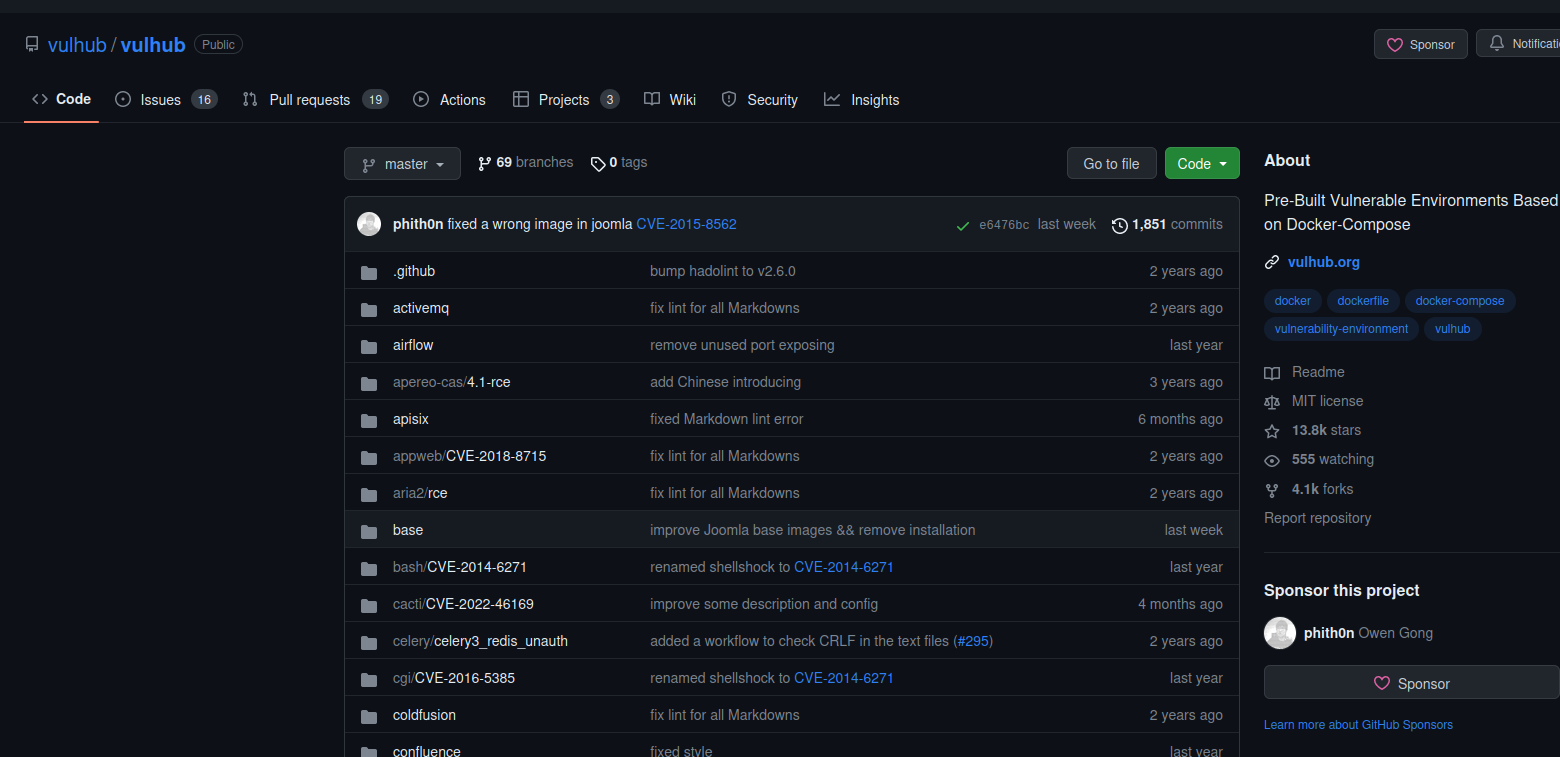Open the #295 pull request link

tap(973, 641)
